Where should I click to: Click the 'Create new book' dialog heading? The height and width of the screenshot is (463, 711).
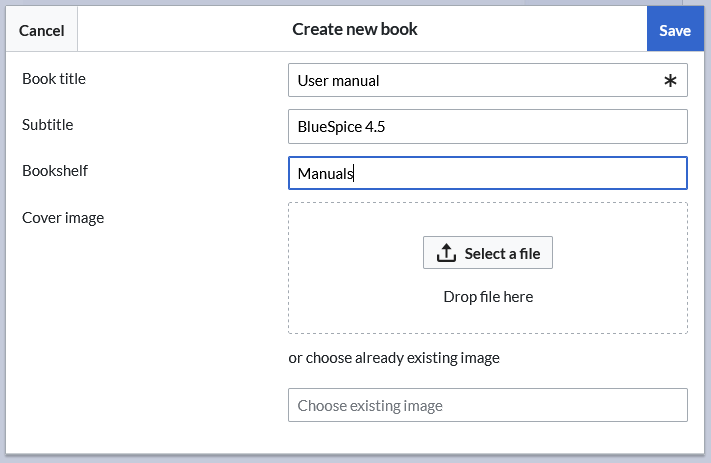(x=355, y=29)
